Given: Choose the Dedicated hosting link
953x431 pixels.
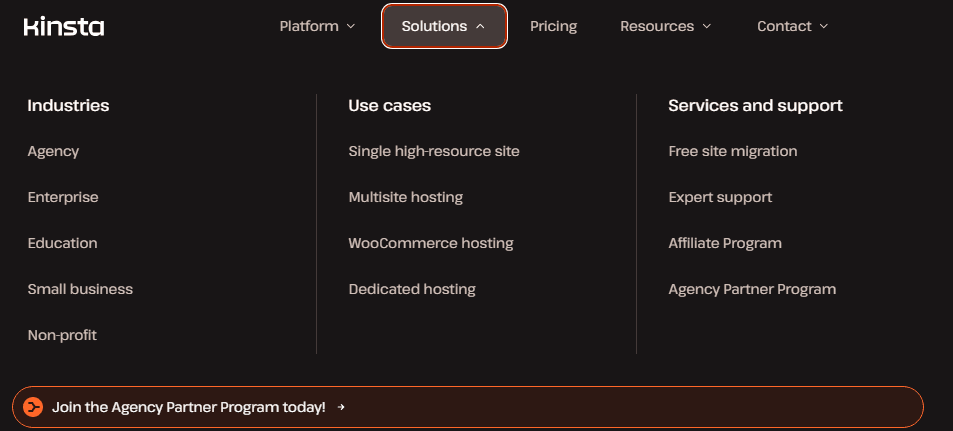Looking at the screenshot, I should click(412, 289).
